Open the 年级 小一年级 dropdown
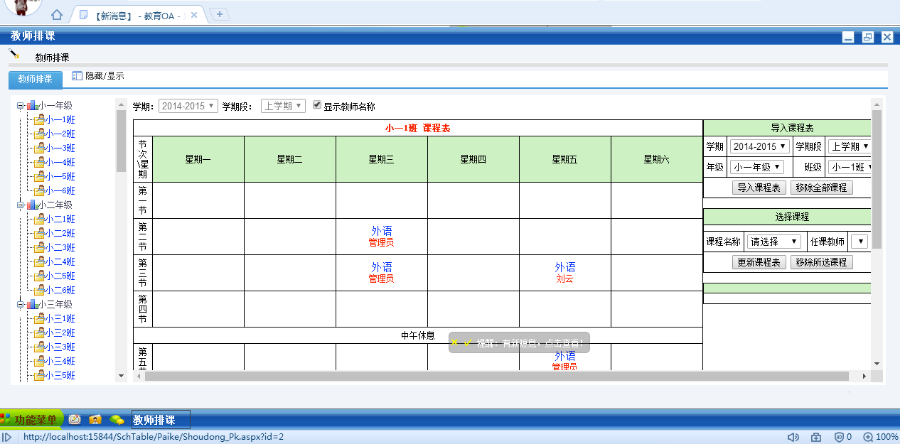This screenshot has height=444, width=900. pyautogui.click(x=757, y=167)
